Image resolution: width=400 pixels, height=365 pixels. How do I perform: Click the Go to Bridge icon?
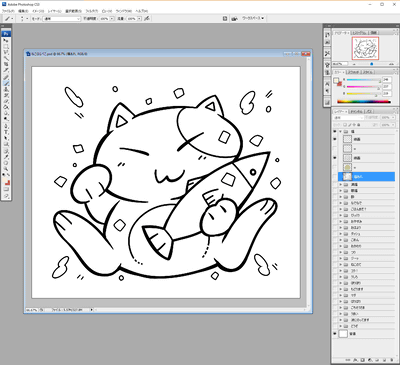pos(235,19)
